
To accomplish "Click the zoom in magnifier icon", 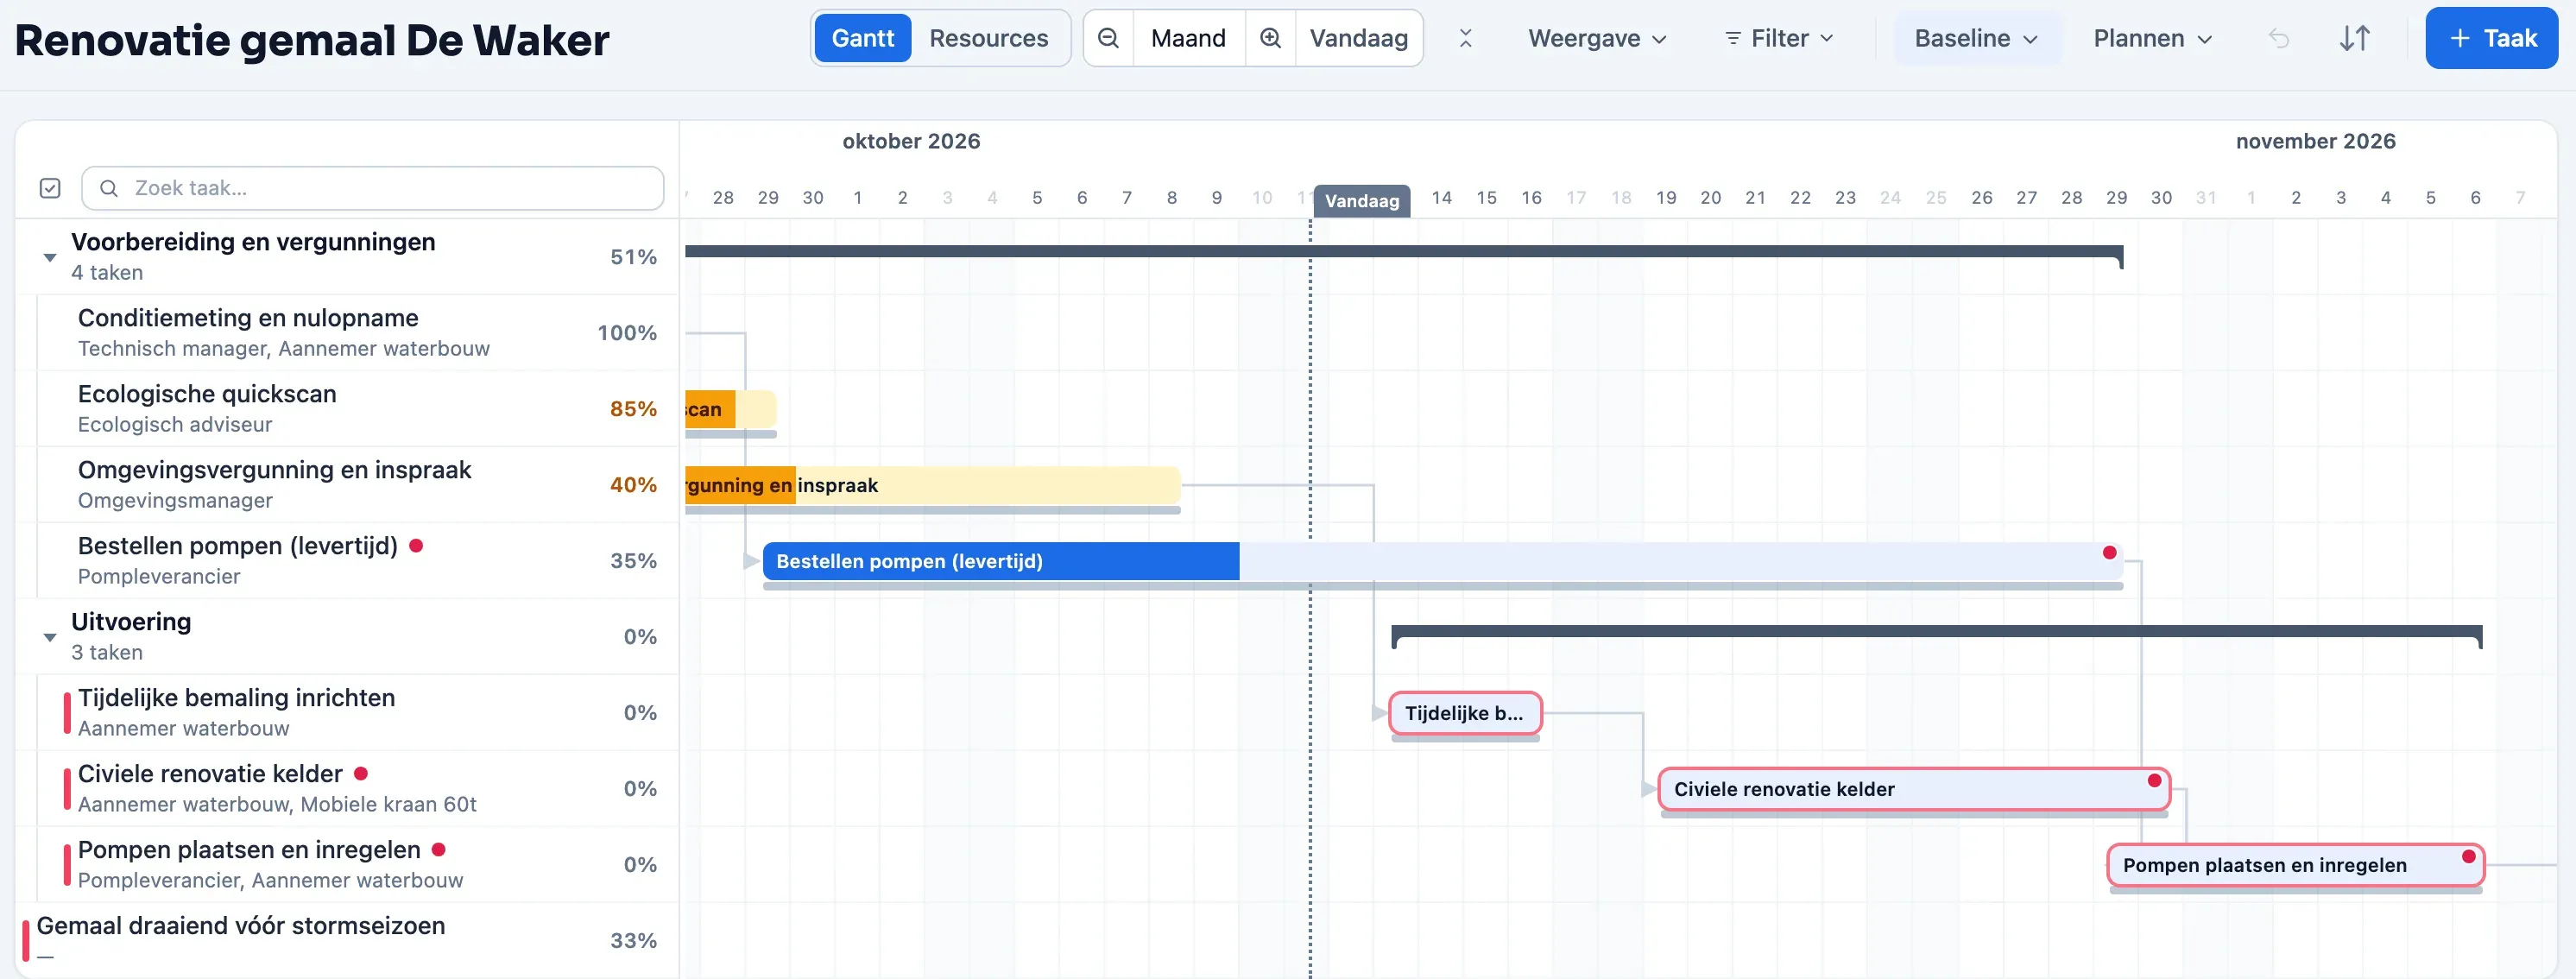I will tap(1270, 38).
